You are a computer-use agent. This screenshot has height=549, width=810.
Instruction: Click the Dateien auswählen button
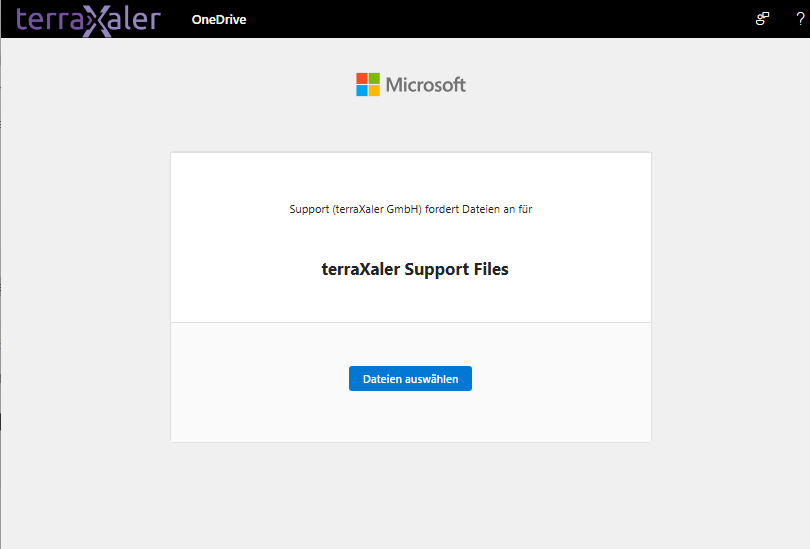(410, 379)
